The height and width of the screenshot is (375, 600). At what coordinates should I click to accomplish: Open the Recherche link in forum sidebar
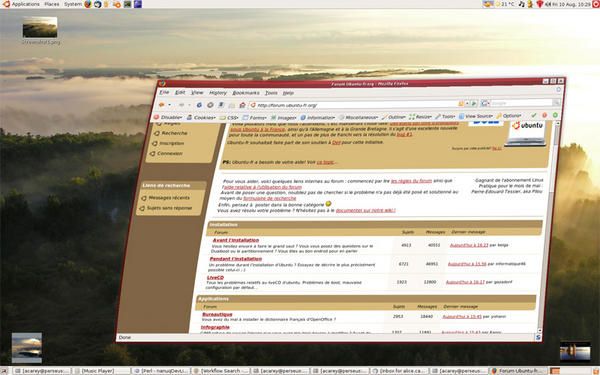point(174,133)
